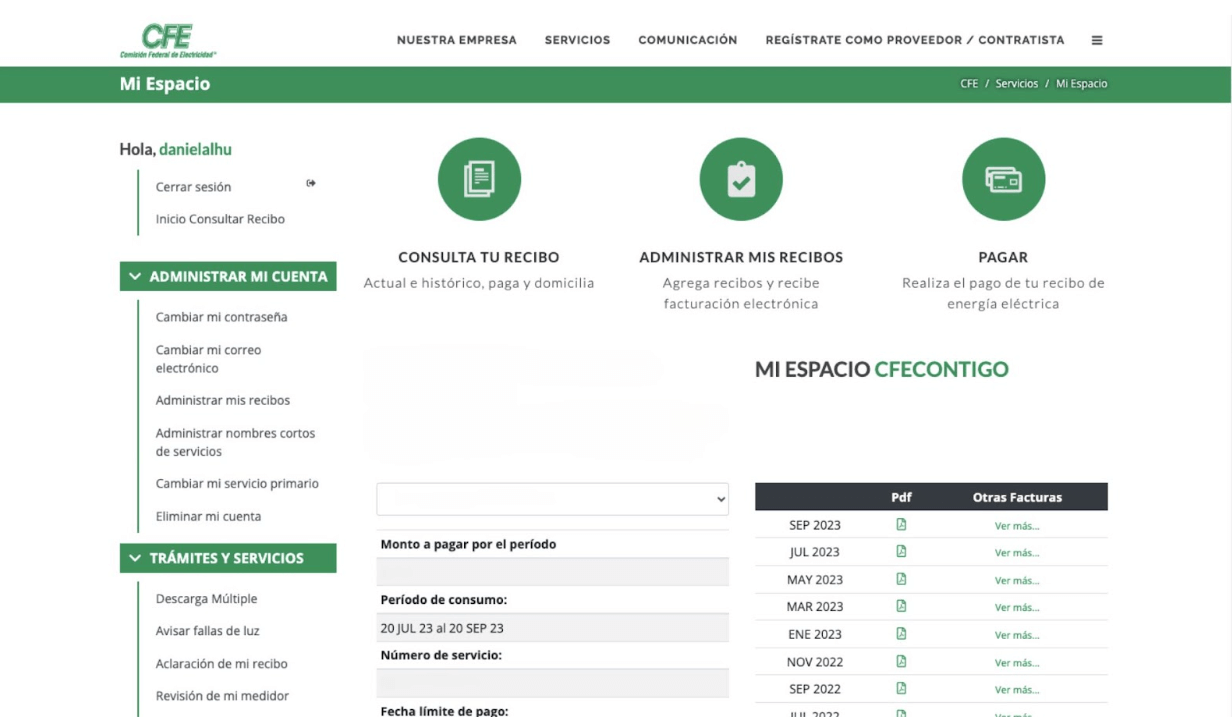Open the Consulta tu Recibo document icon
1232x720 pixels.
click(479, 179)
